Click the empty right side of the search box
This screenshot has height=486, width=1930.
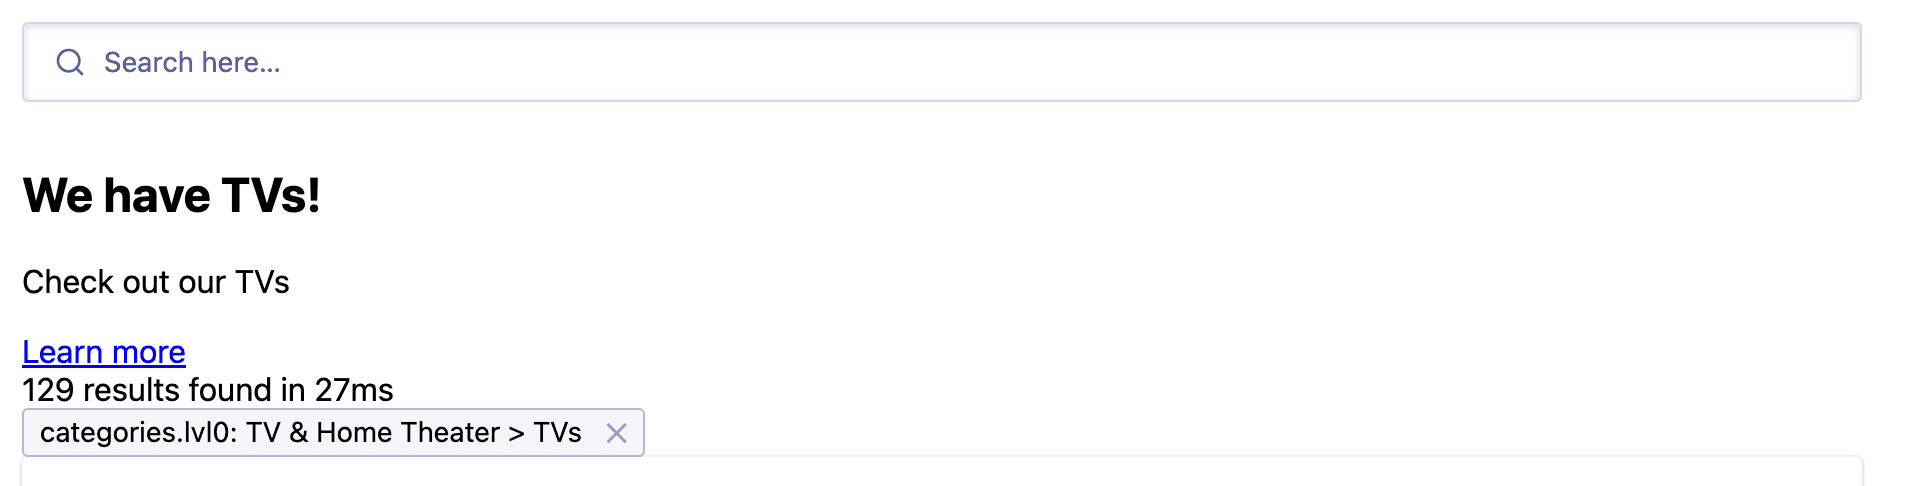click(x=1500, y=62)
